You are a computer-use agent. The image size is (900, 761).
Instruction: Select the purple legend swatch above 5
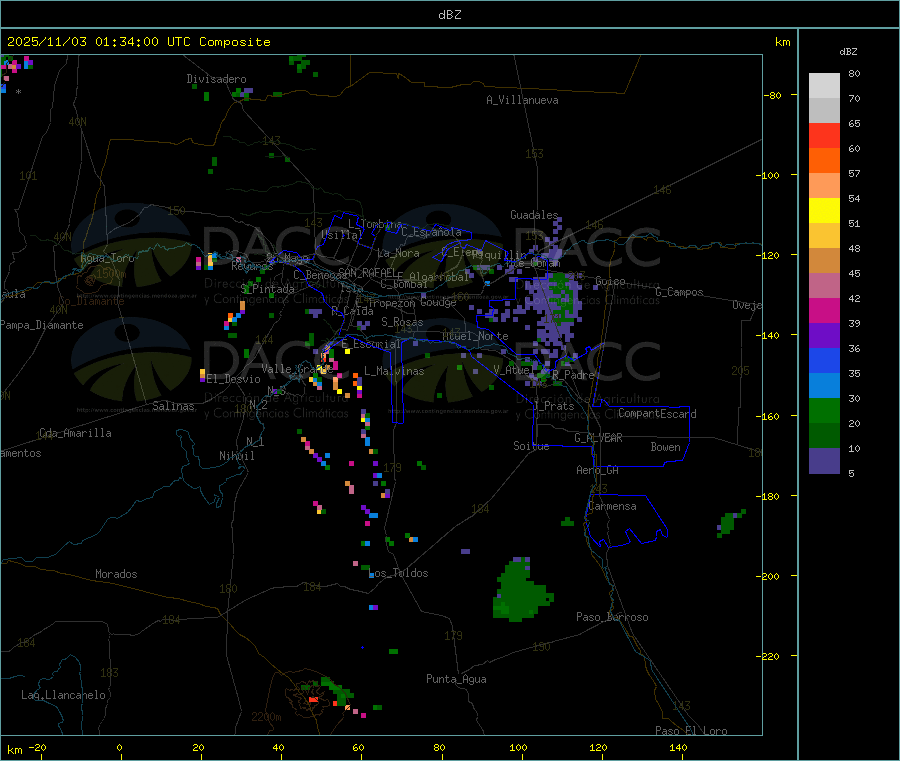tap(824, 461)
